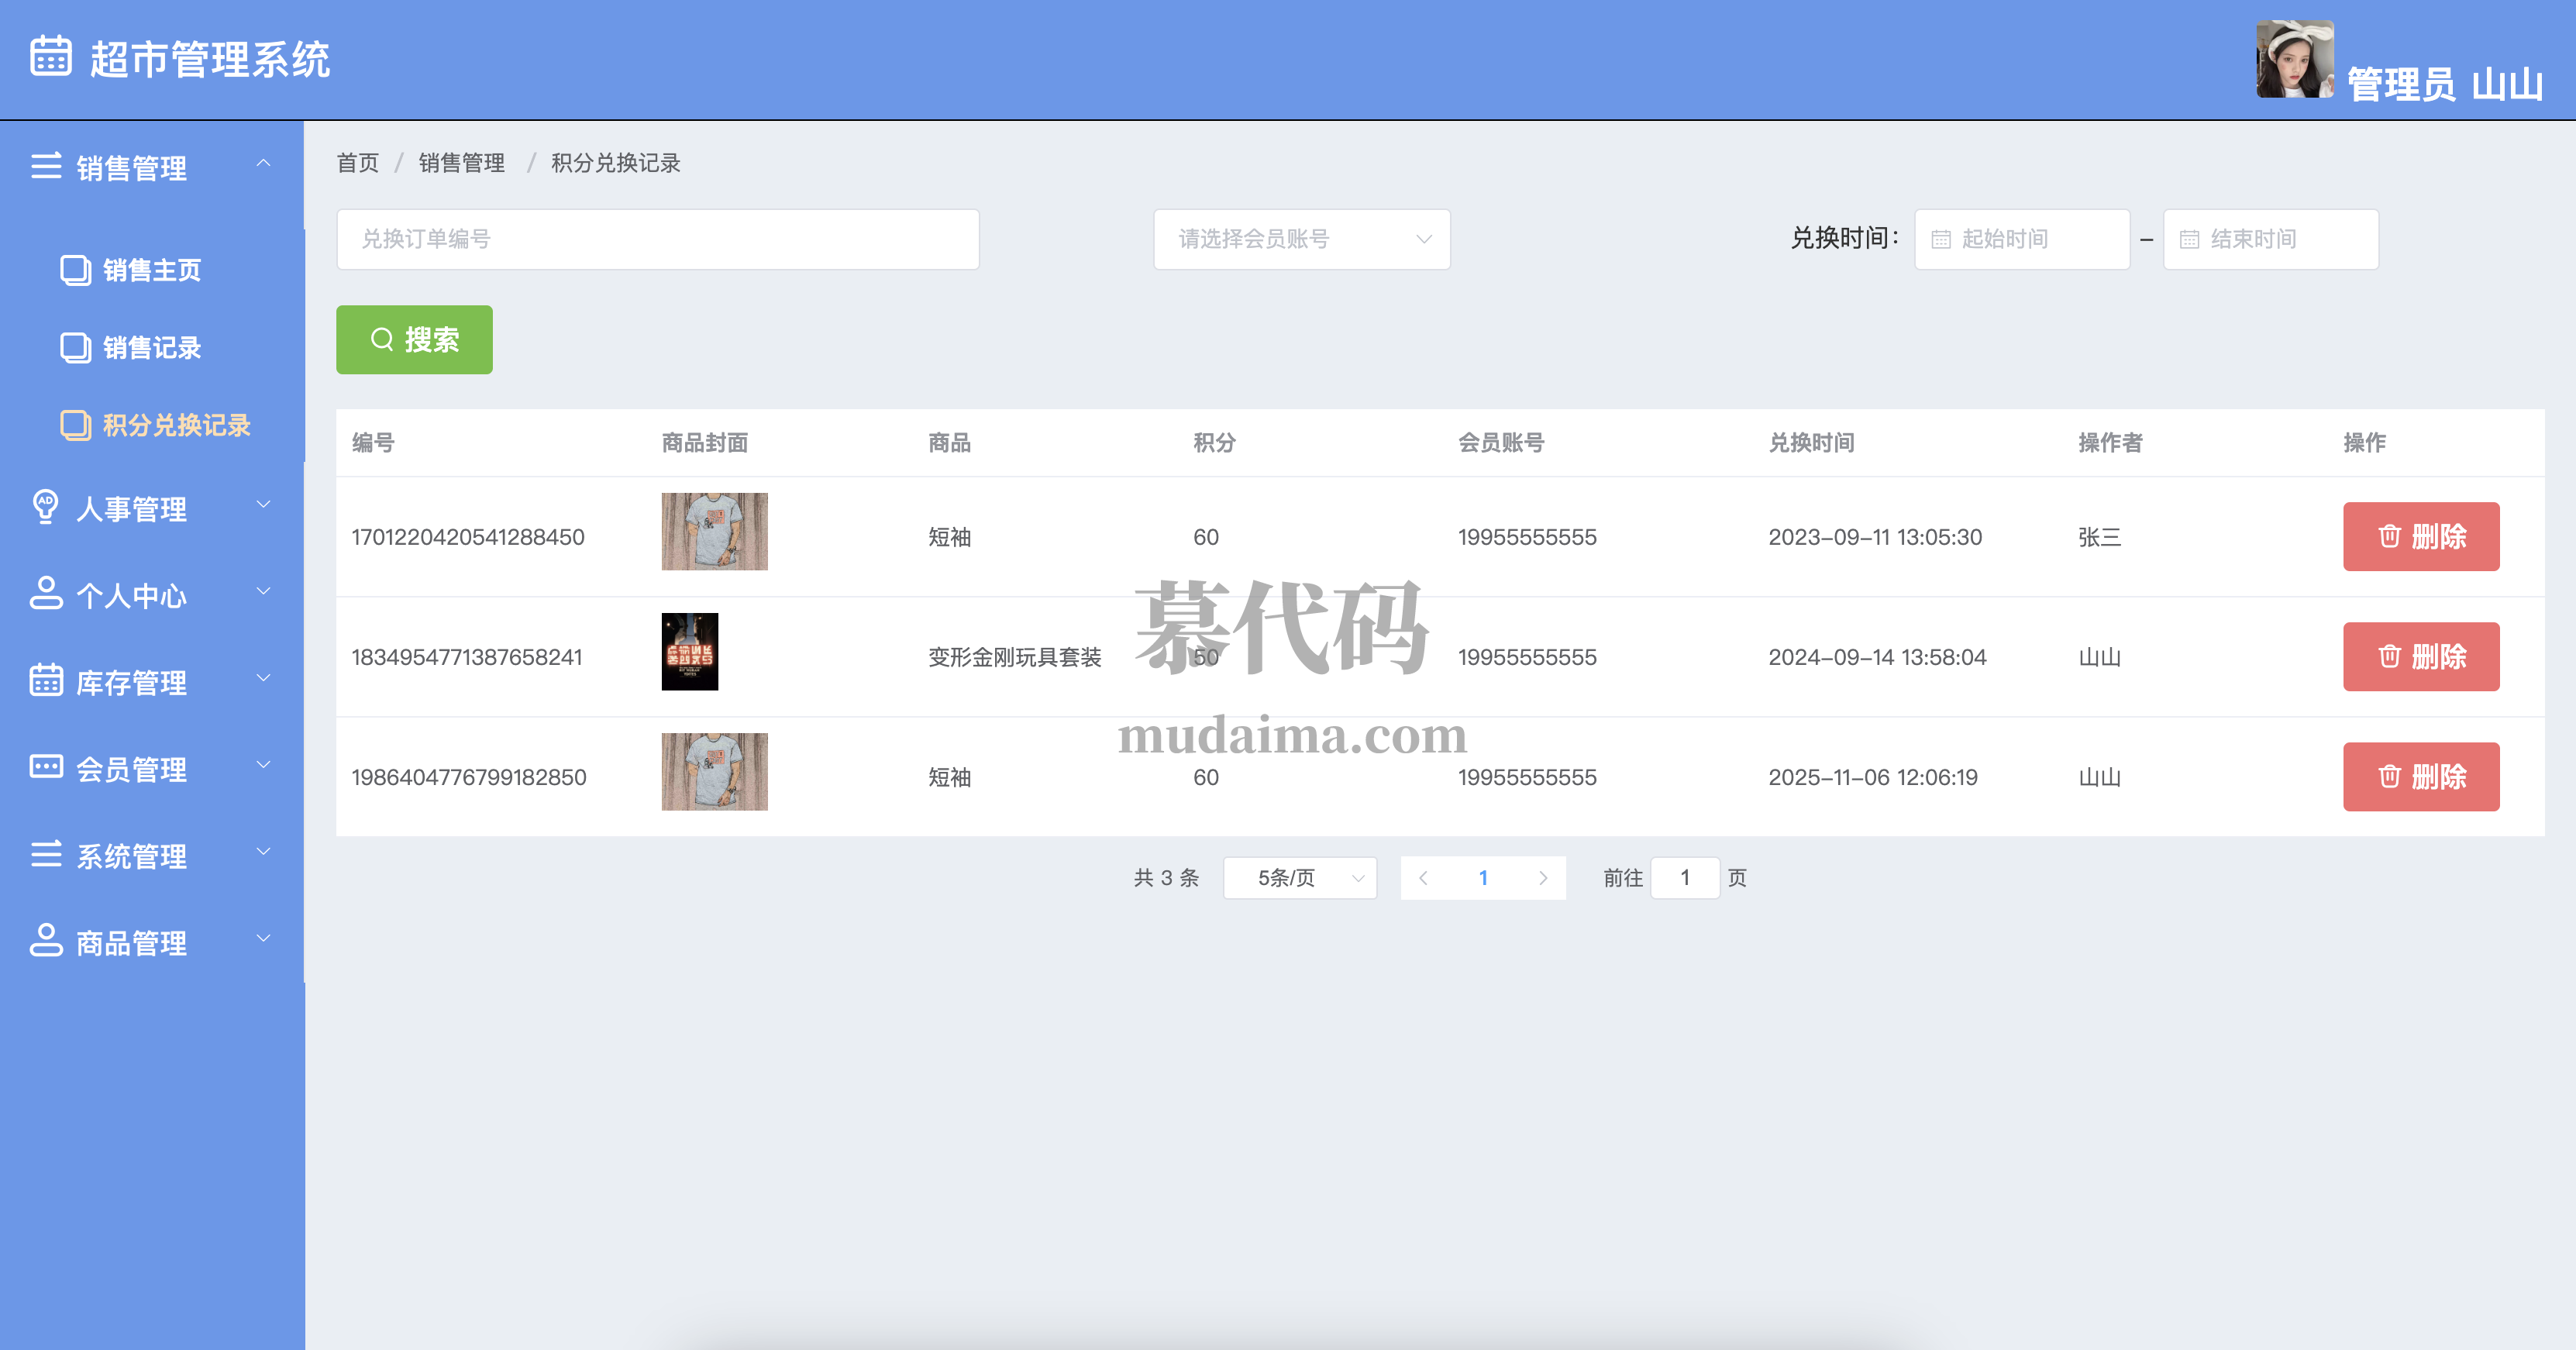Click the 销售记录 page icon
This screenshot has width=2576, height=1350.
click(x=75, y=347)
